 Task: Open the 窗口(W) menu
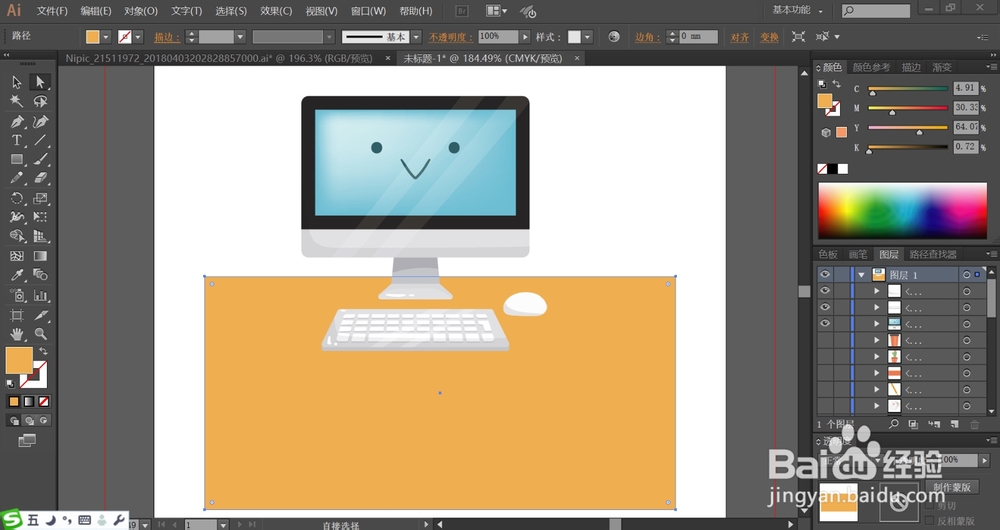coord(369,11)
